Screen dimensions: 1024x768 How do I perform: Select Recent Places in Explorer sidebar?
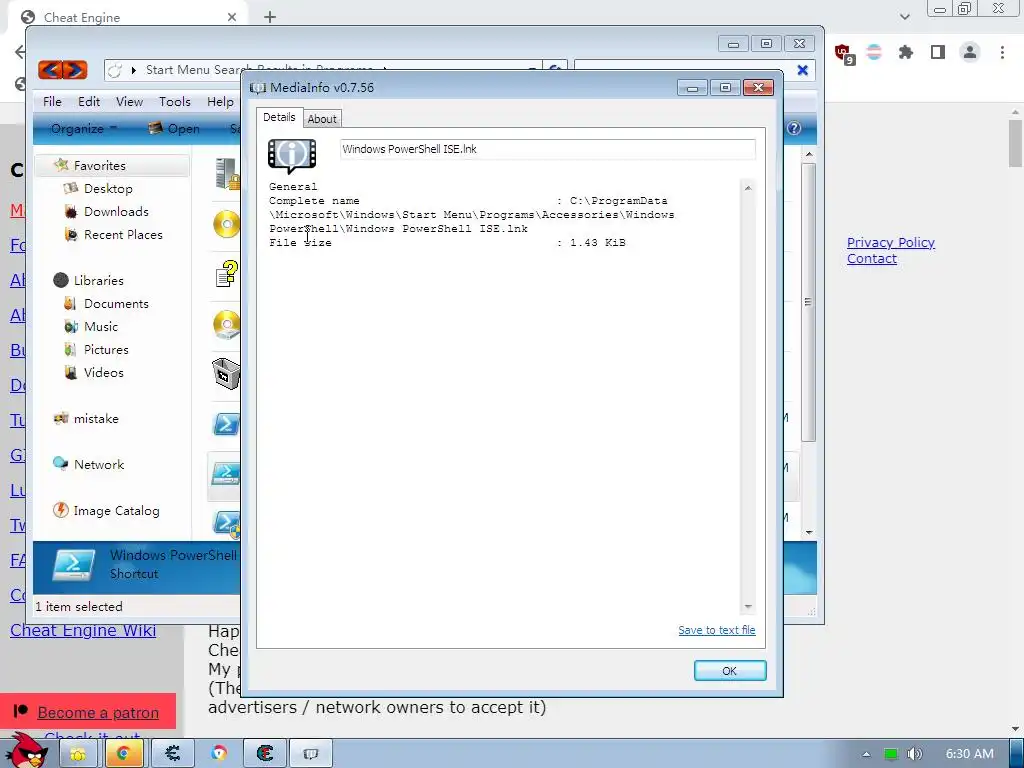click(x=123, y=234)
